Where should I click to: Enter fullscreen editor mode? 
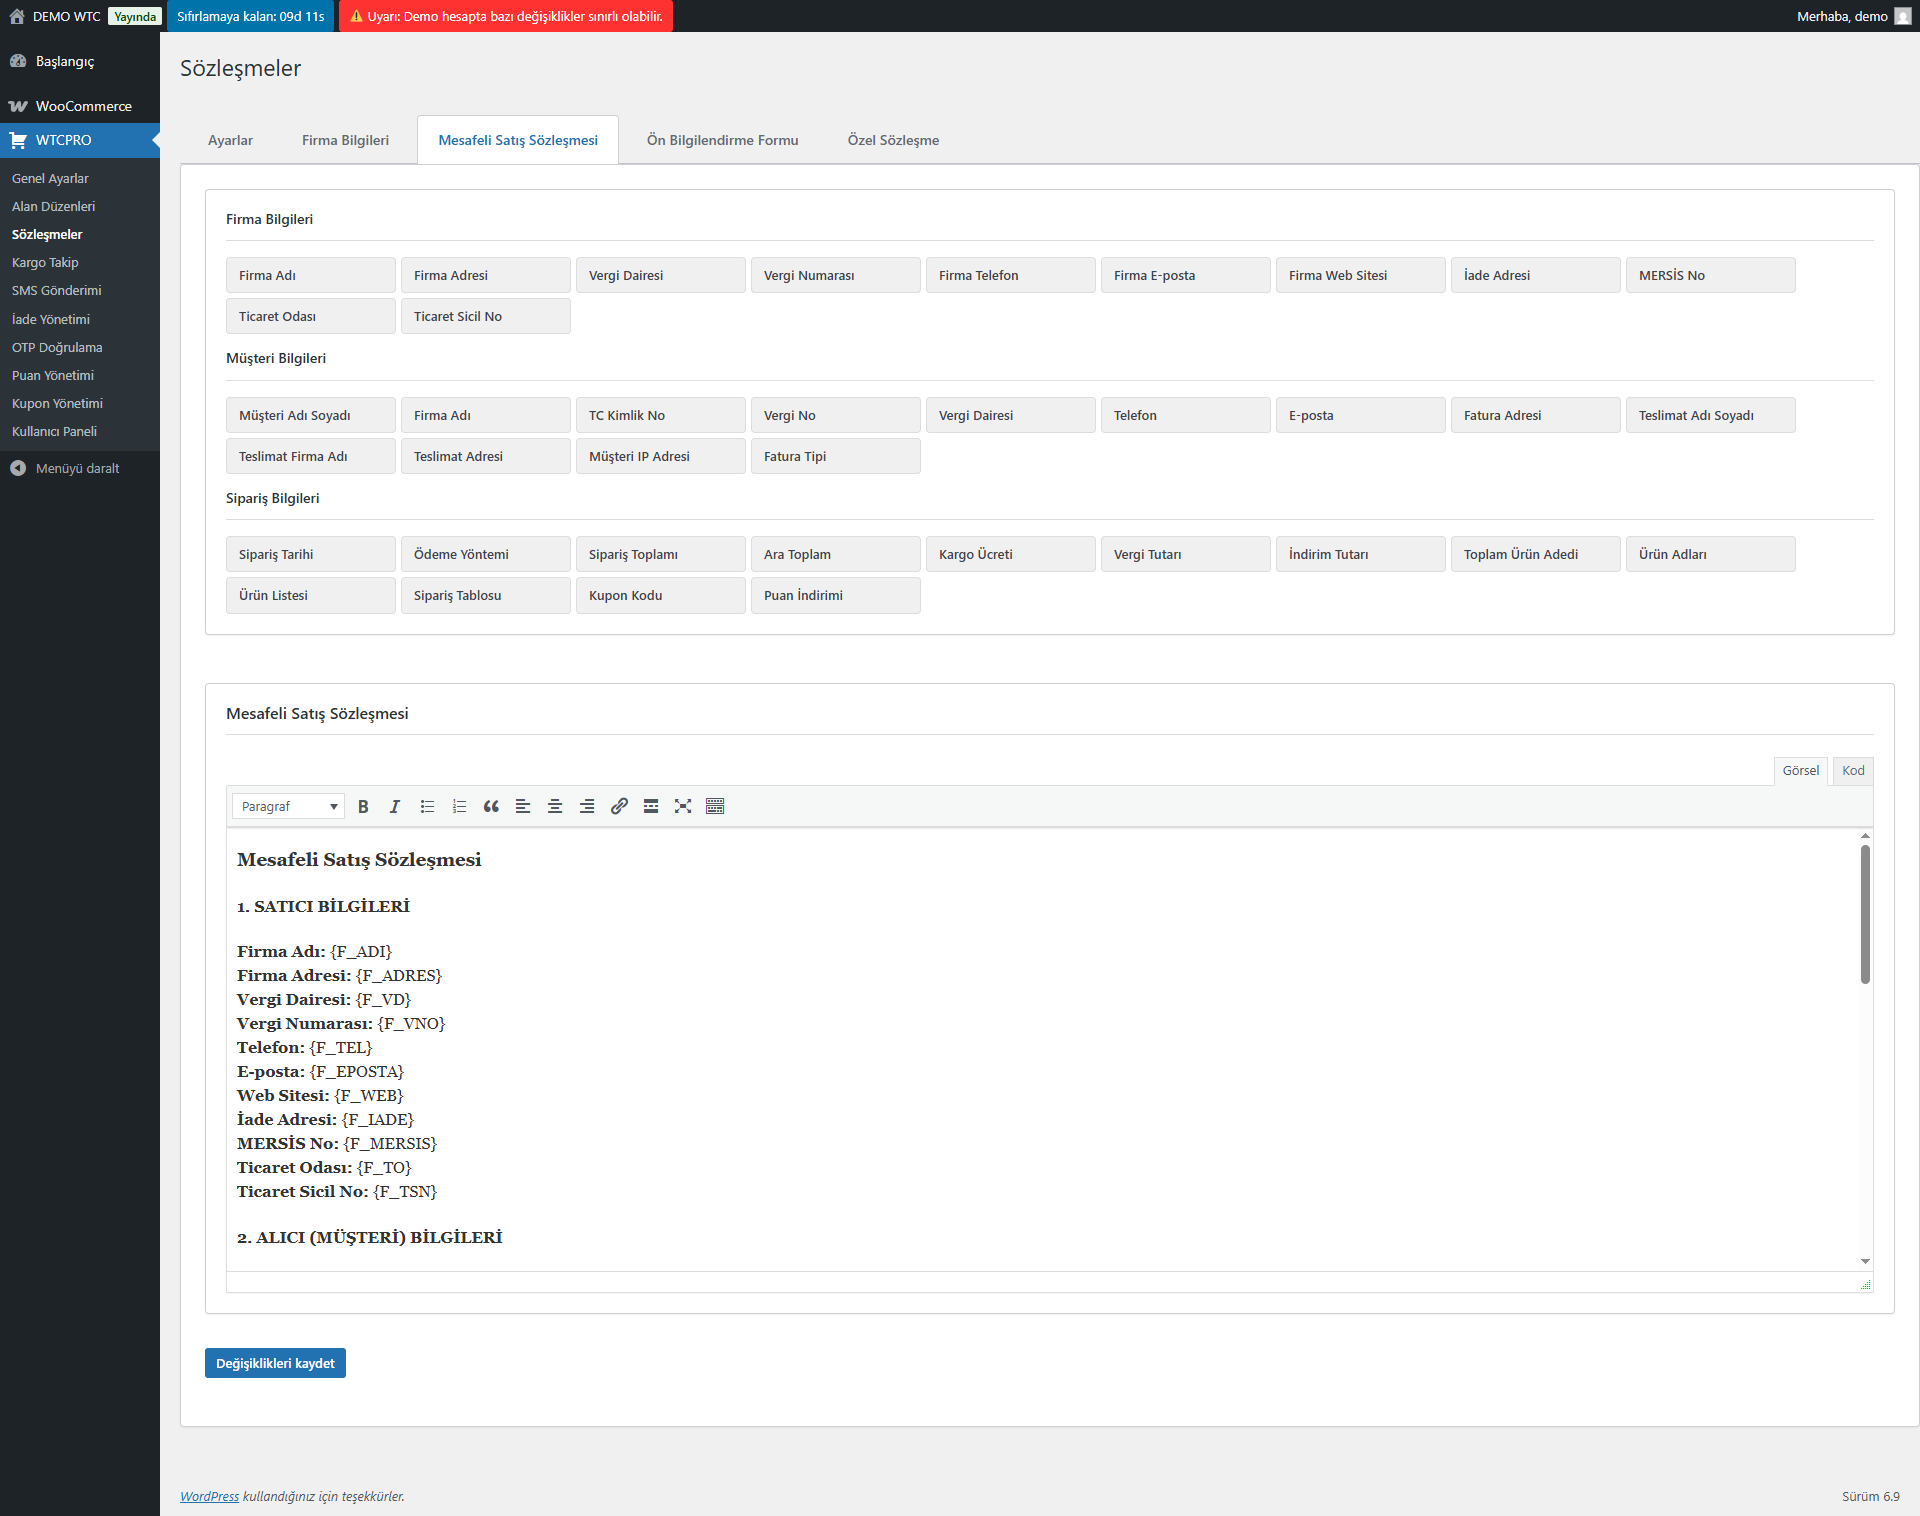tap(683, 806)
